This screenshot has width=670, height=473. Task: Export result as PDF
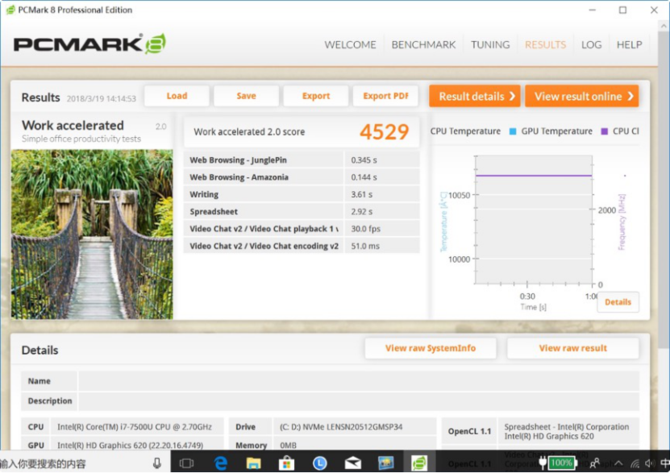(385, 96)
